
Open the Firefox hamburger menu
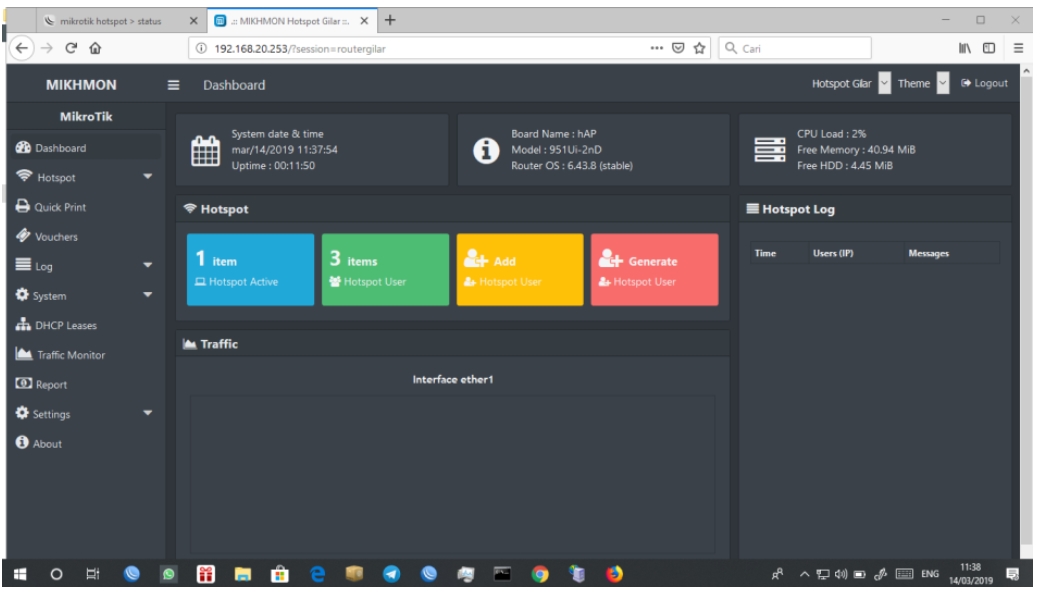(x=1018, y=48)
